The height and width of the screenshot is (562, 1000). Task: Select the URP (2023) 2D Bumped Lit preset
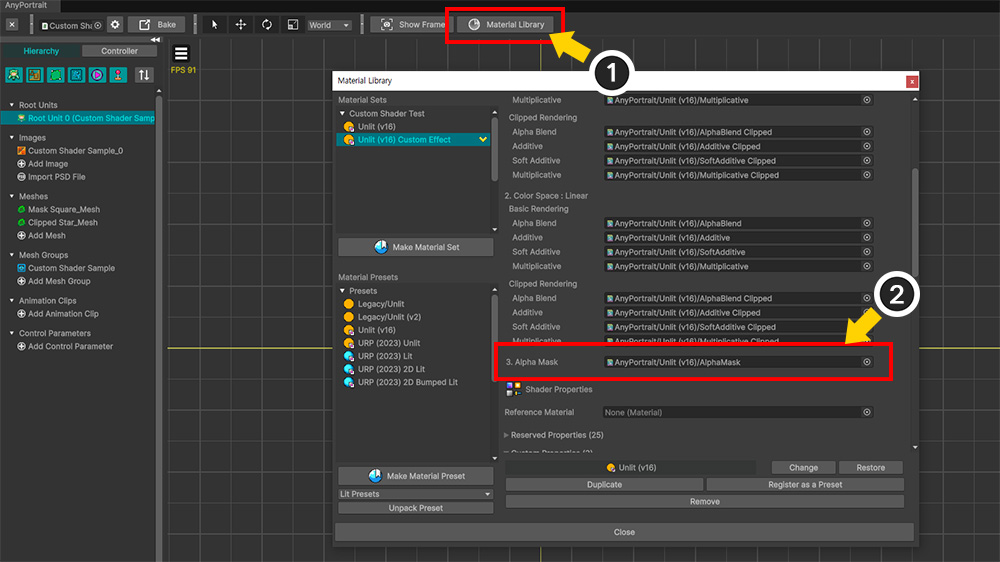click(408, 382)
